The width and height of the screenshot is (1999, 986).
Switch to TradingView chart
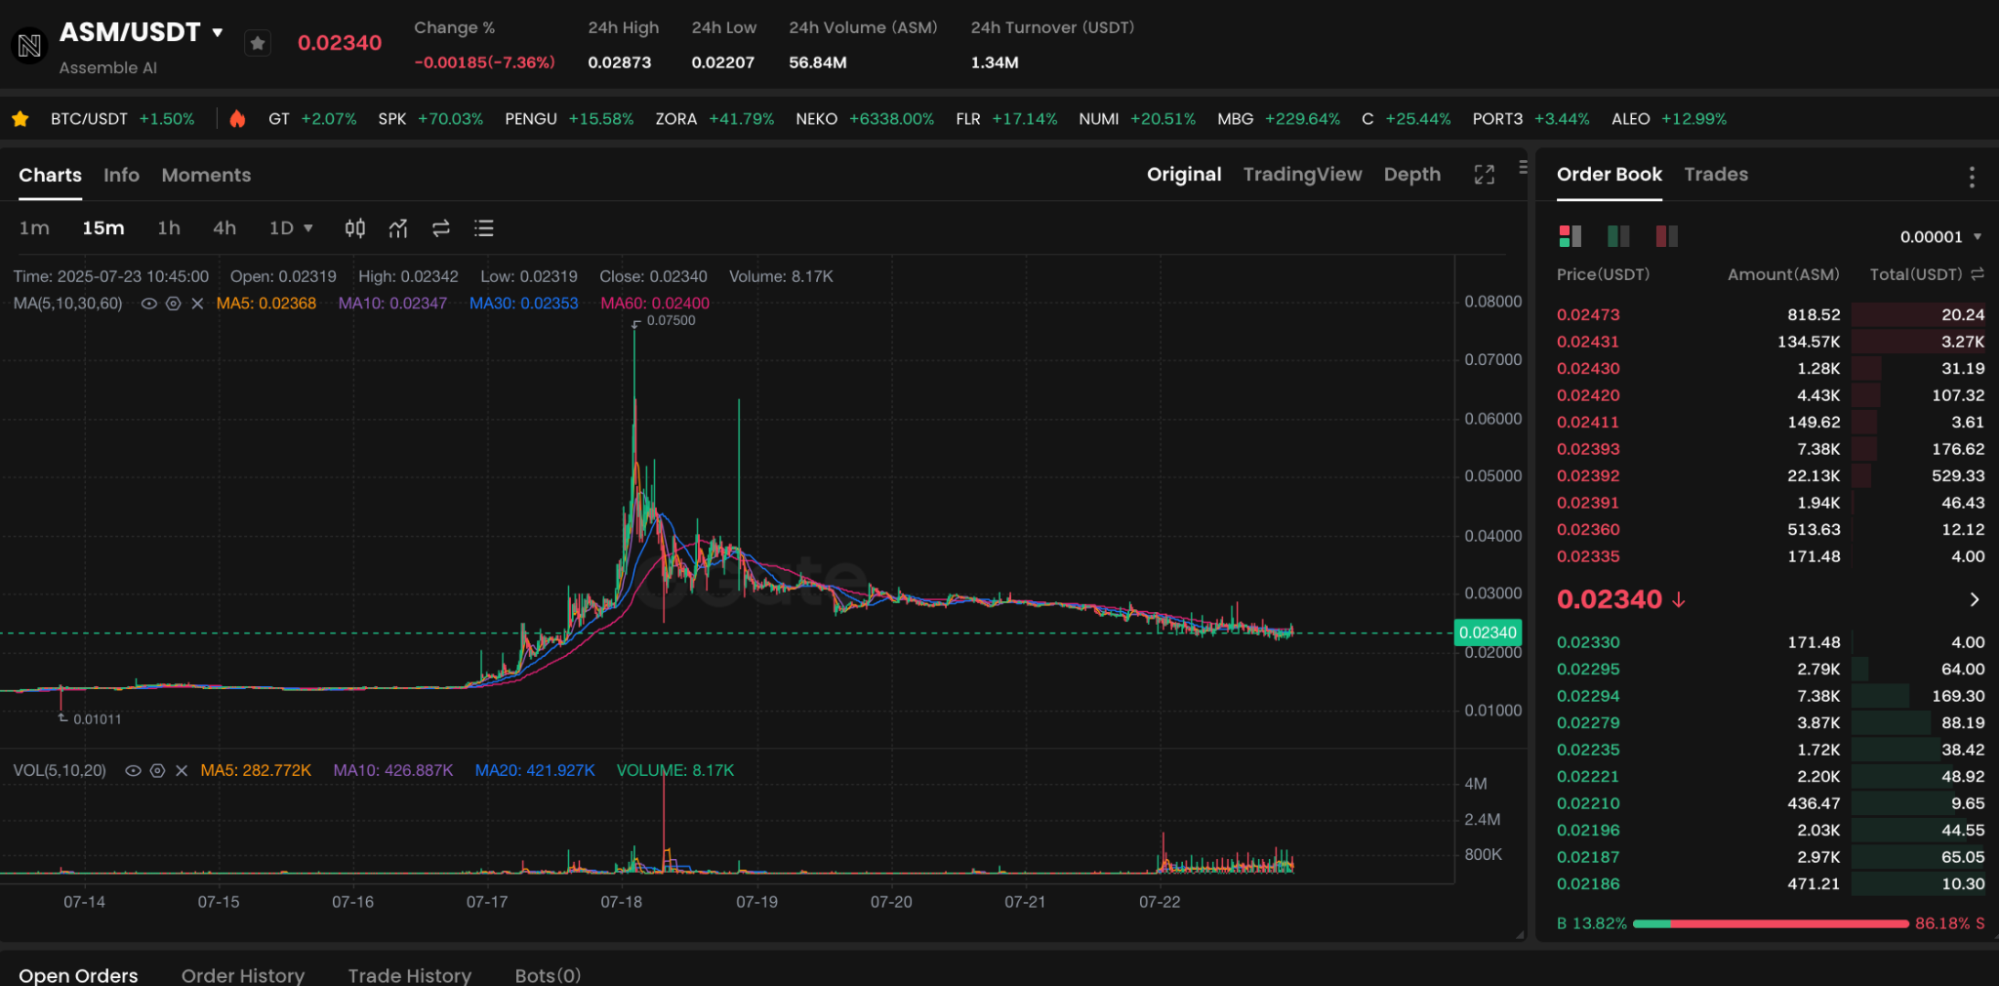coord(1302,175)
